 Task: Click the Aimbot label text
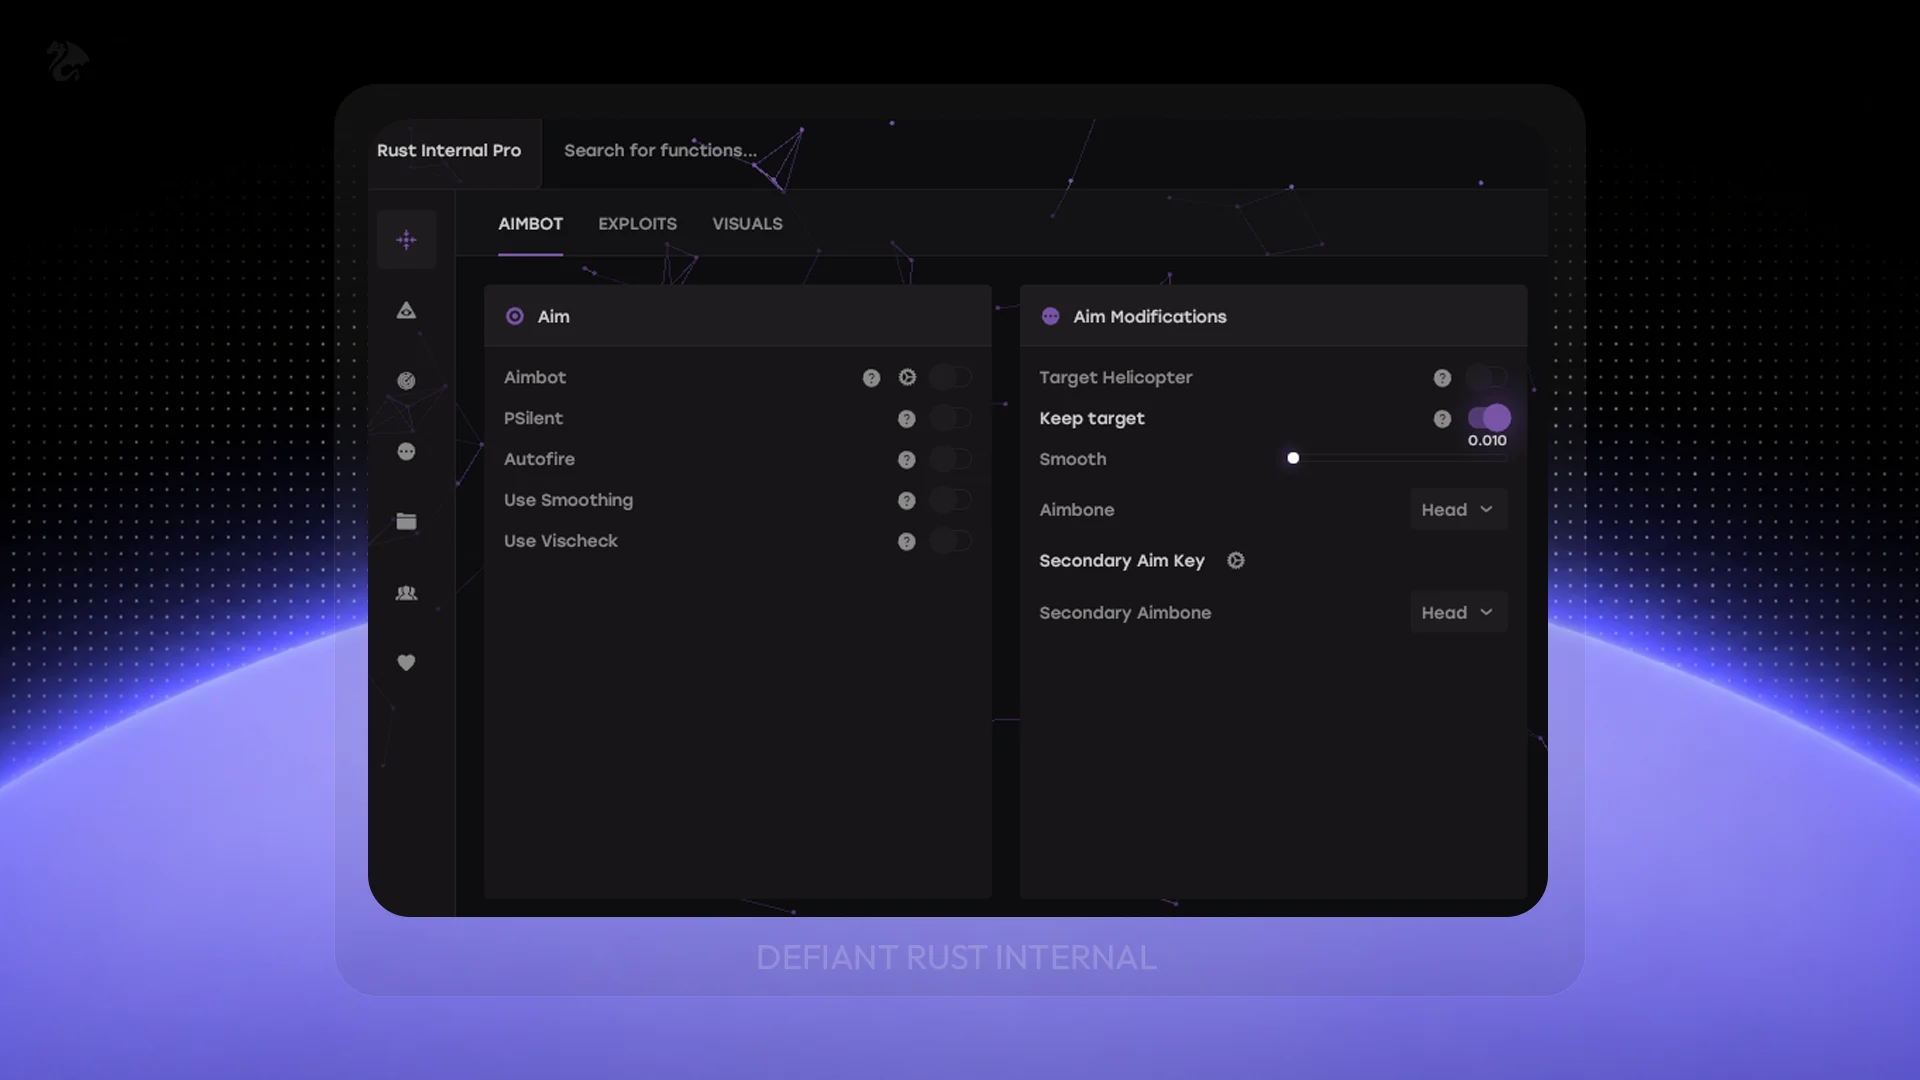[535, 378]
